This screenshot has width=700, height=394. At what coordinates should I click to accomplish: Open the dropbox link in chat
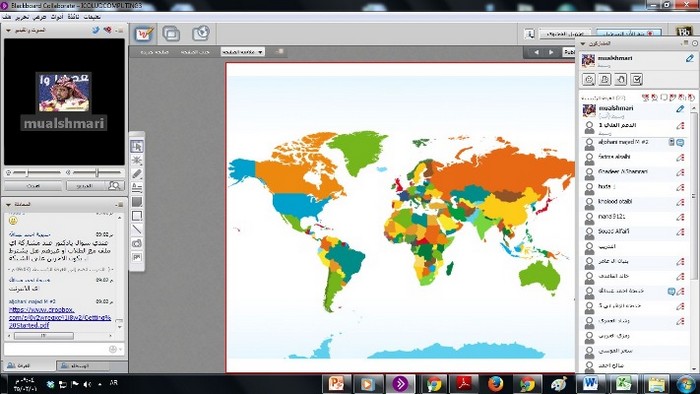[60, 317]
